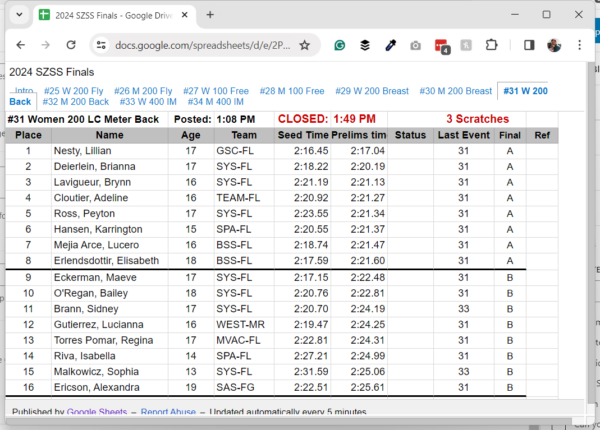Toggle the browser side panel
The width and height of the screenshot is (600, 430).
[528, 45]
